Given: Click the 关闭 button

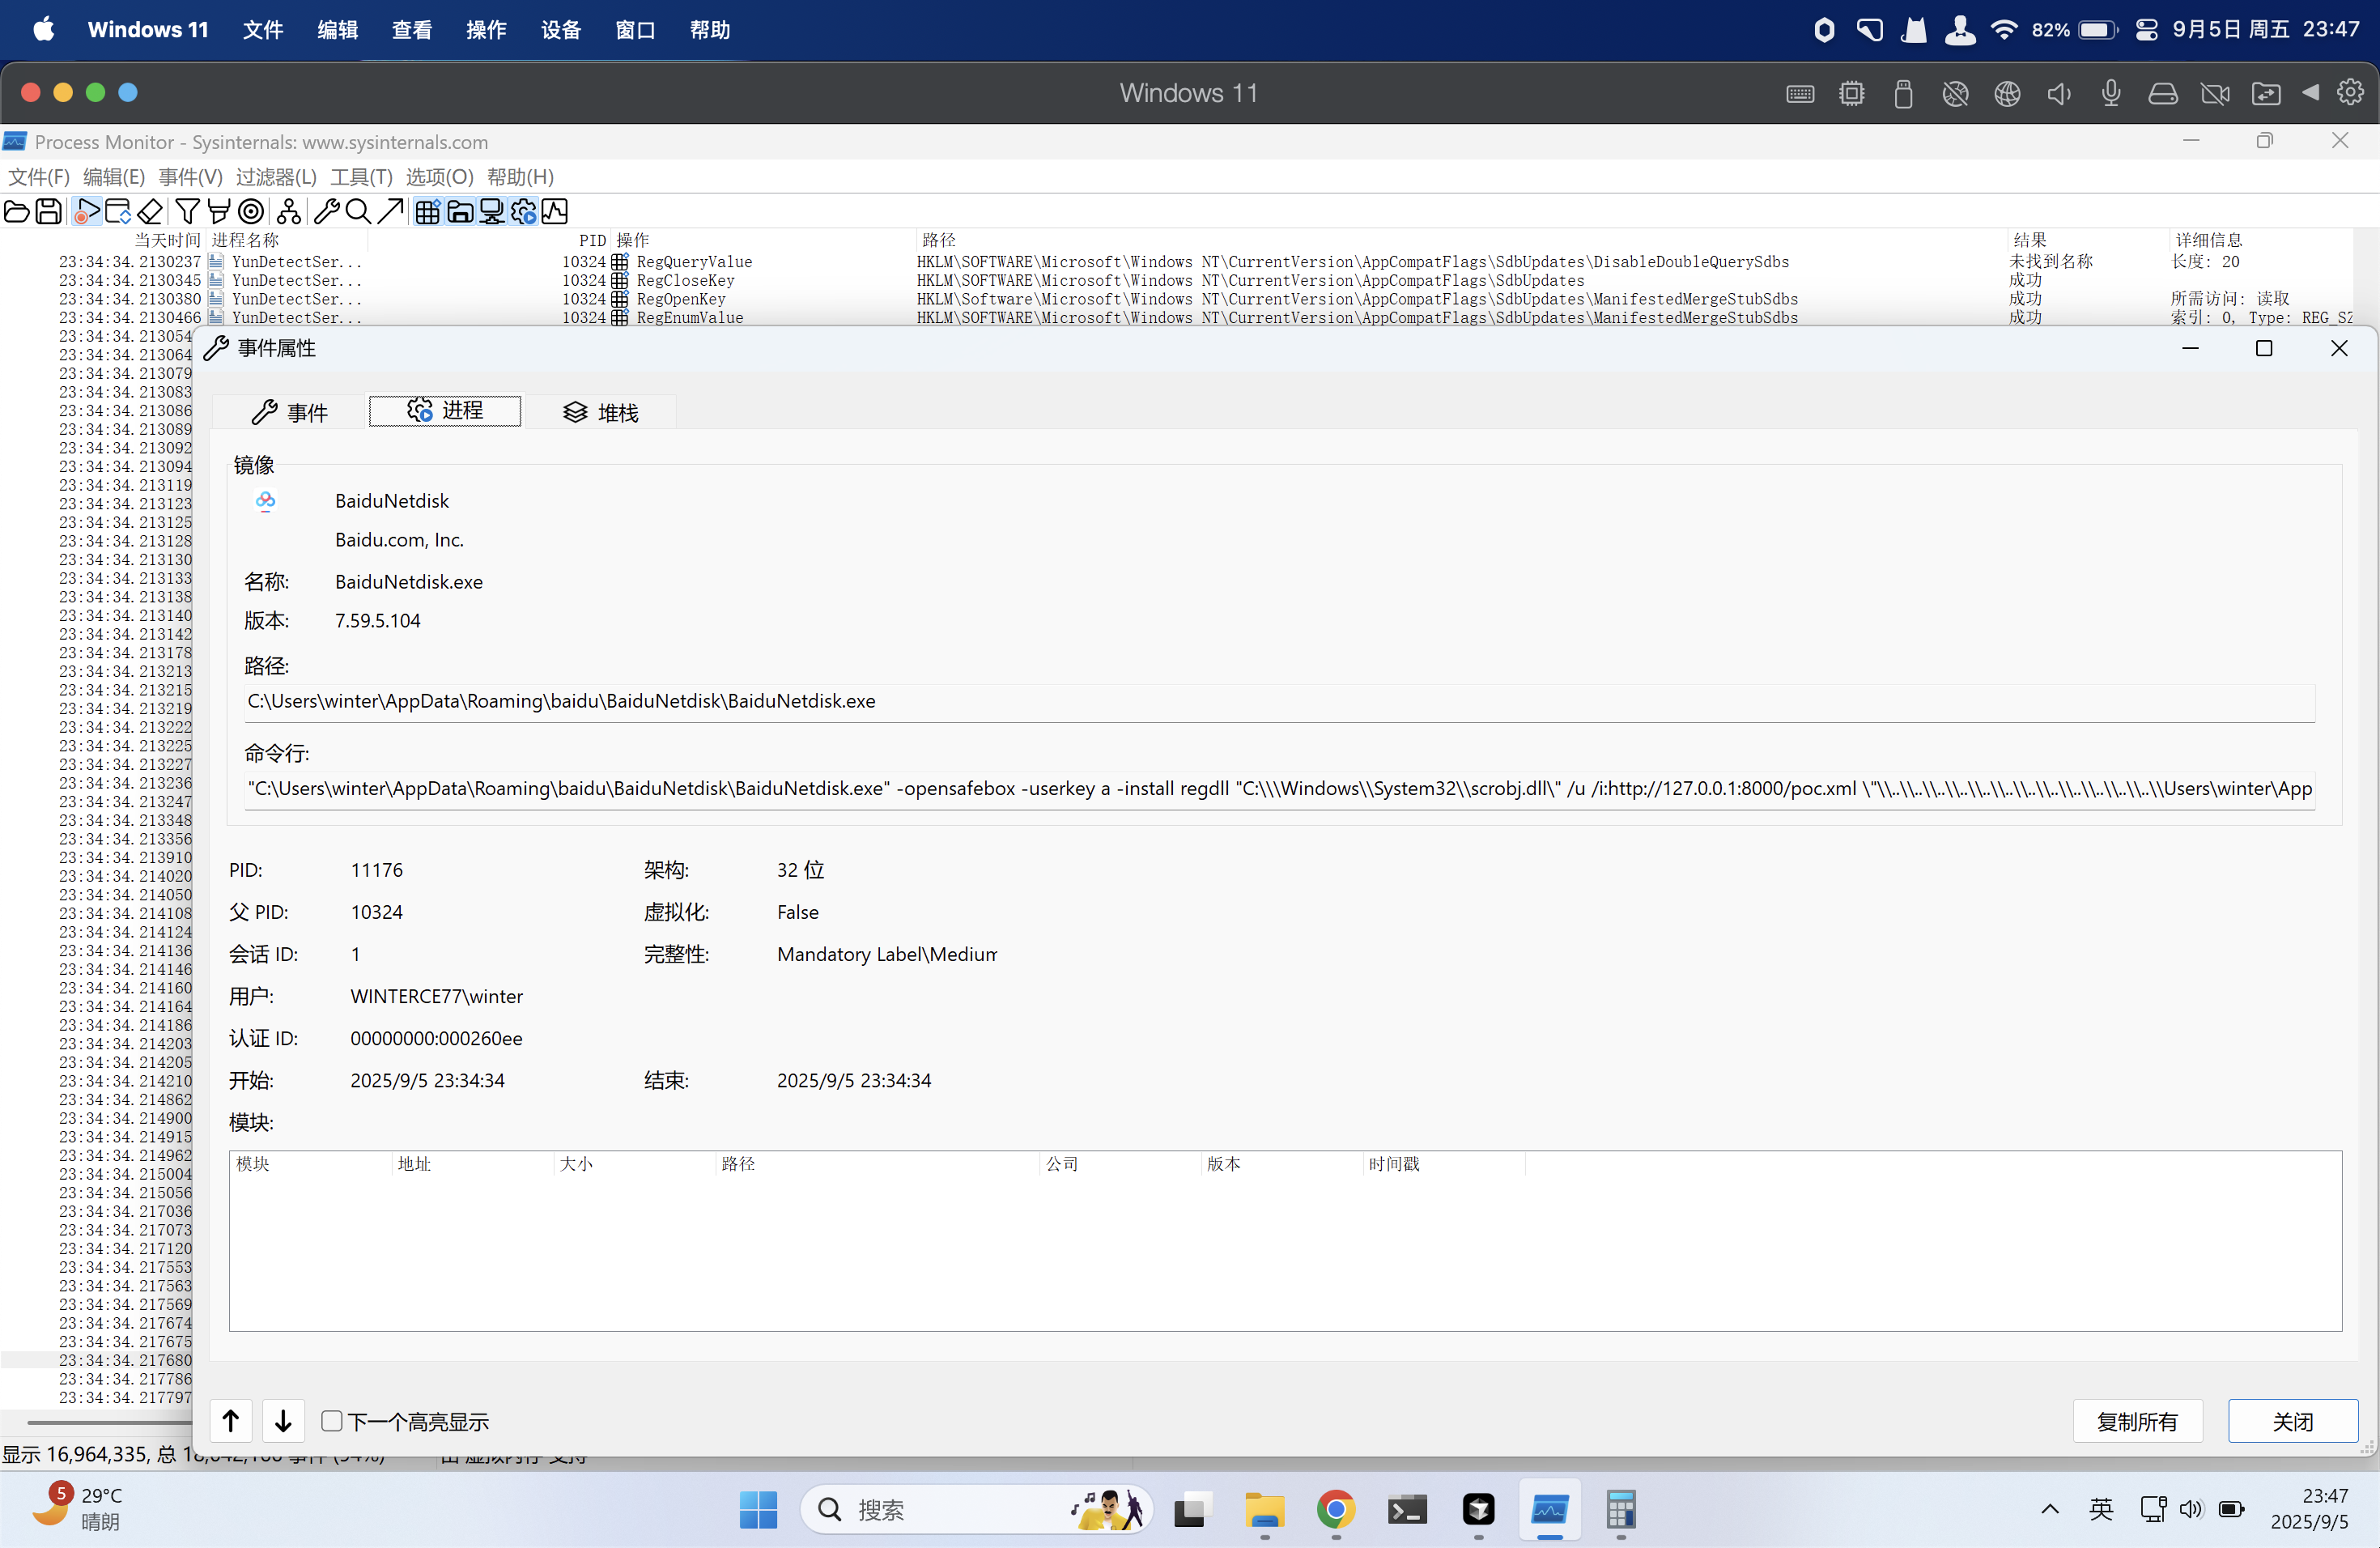Looking at the screenshot, I should click(x=2292, y=1421).
